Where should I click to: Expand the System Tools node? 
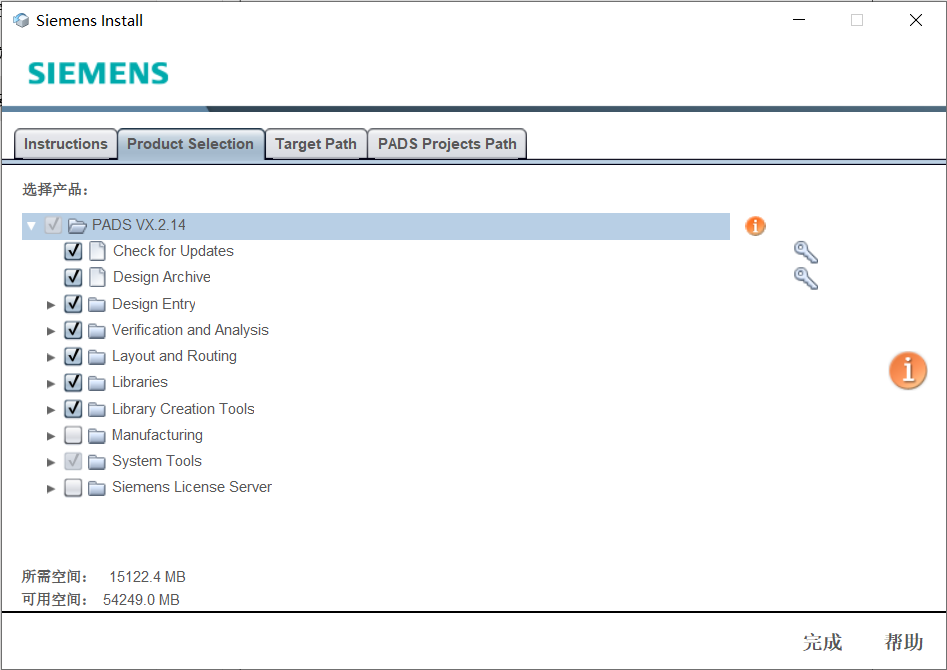click(x=51, y=462)
